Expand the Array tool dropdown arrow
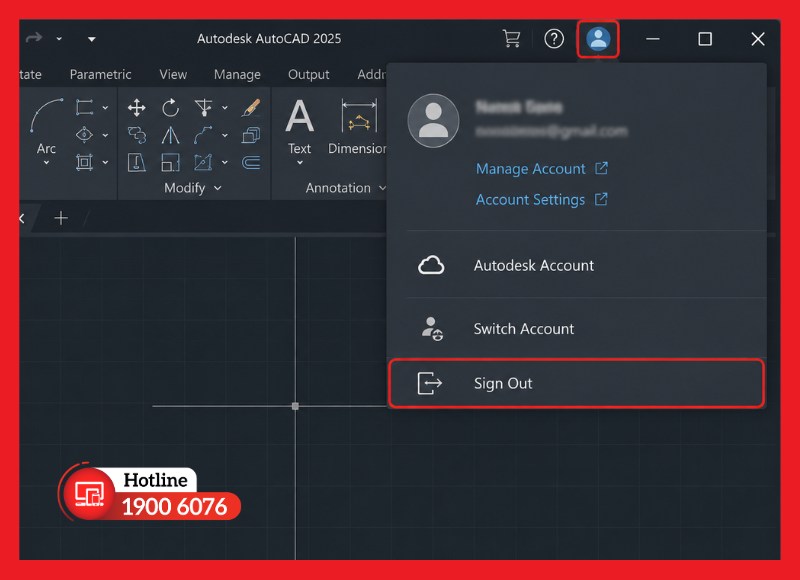800x580 pixels. (x=224, y=162)
